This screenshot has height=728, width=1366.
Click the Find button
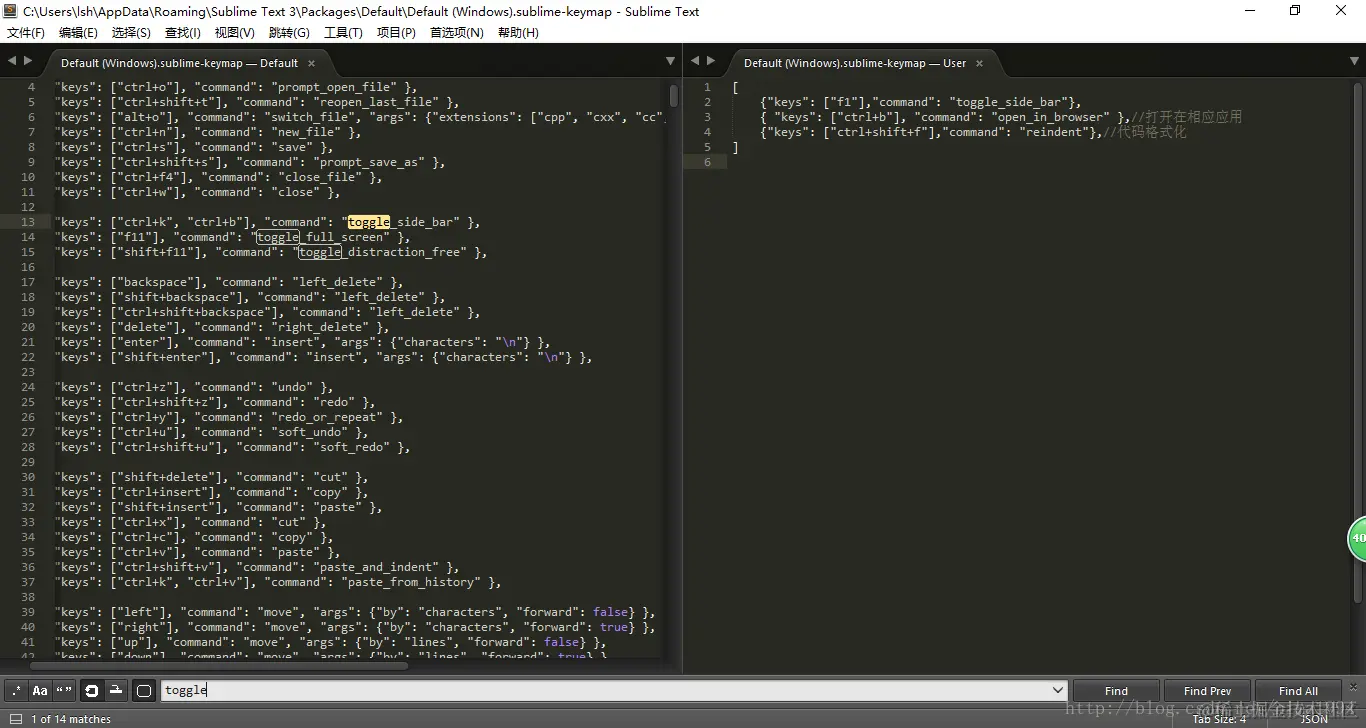1116,691
